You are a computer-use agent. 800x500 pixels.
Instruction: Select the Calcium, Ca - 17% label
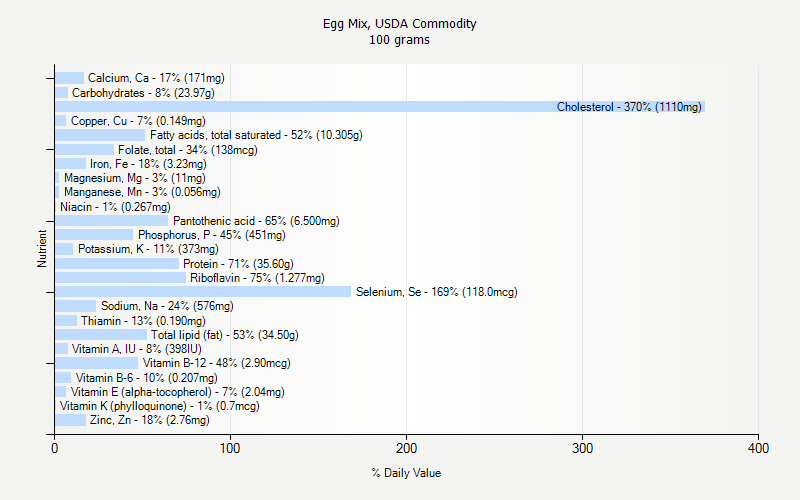pos(156,78)
